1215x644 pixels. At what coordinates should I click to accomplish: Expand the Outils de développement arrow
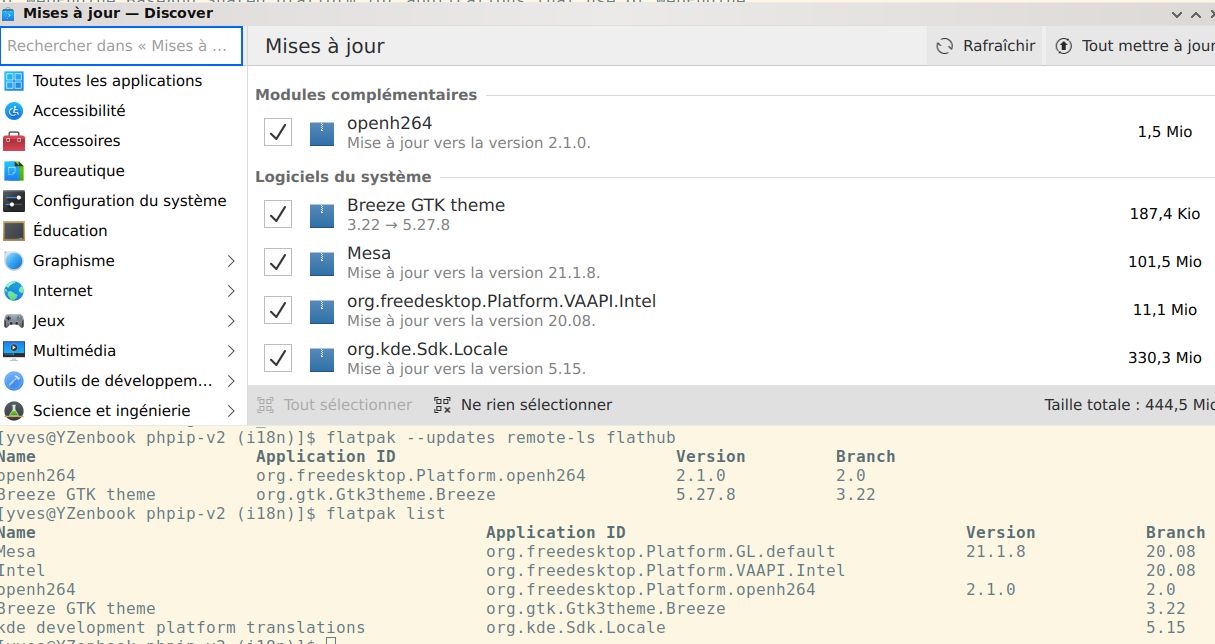pos(231,381)
